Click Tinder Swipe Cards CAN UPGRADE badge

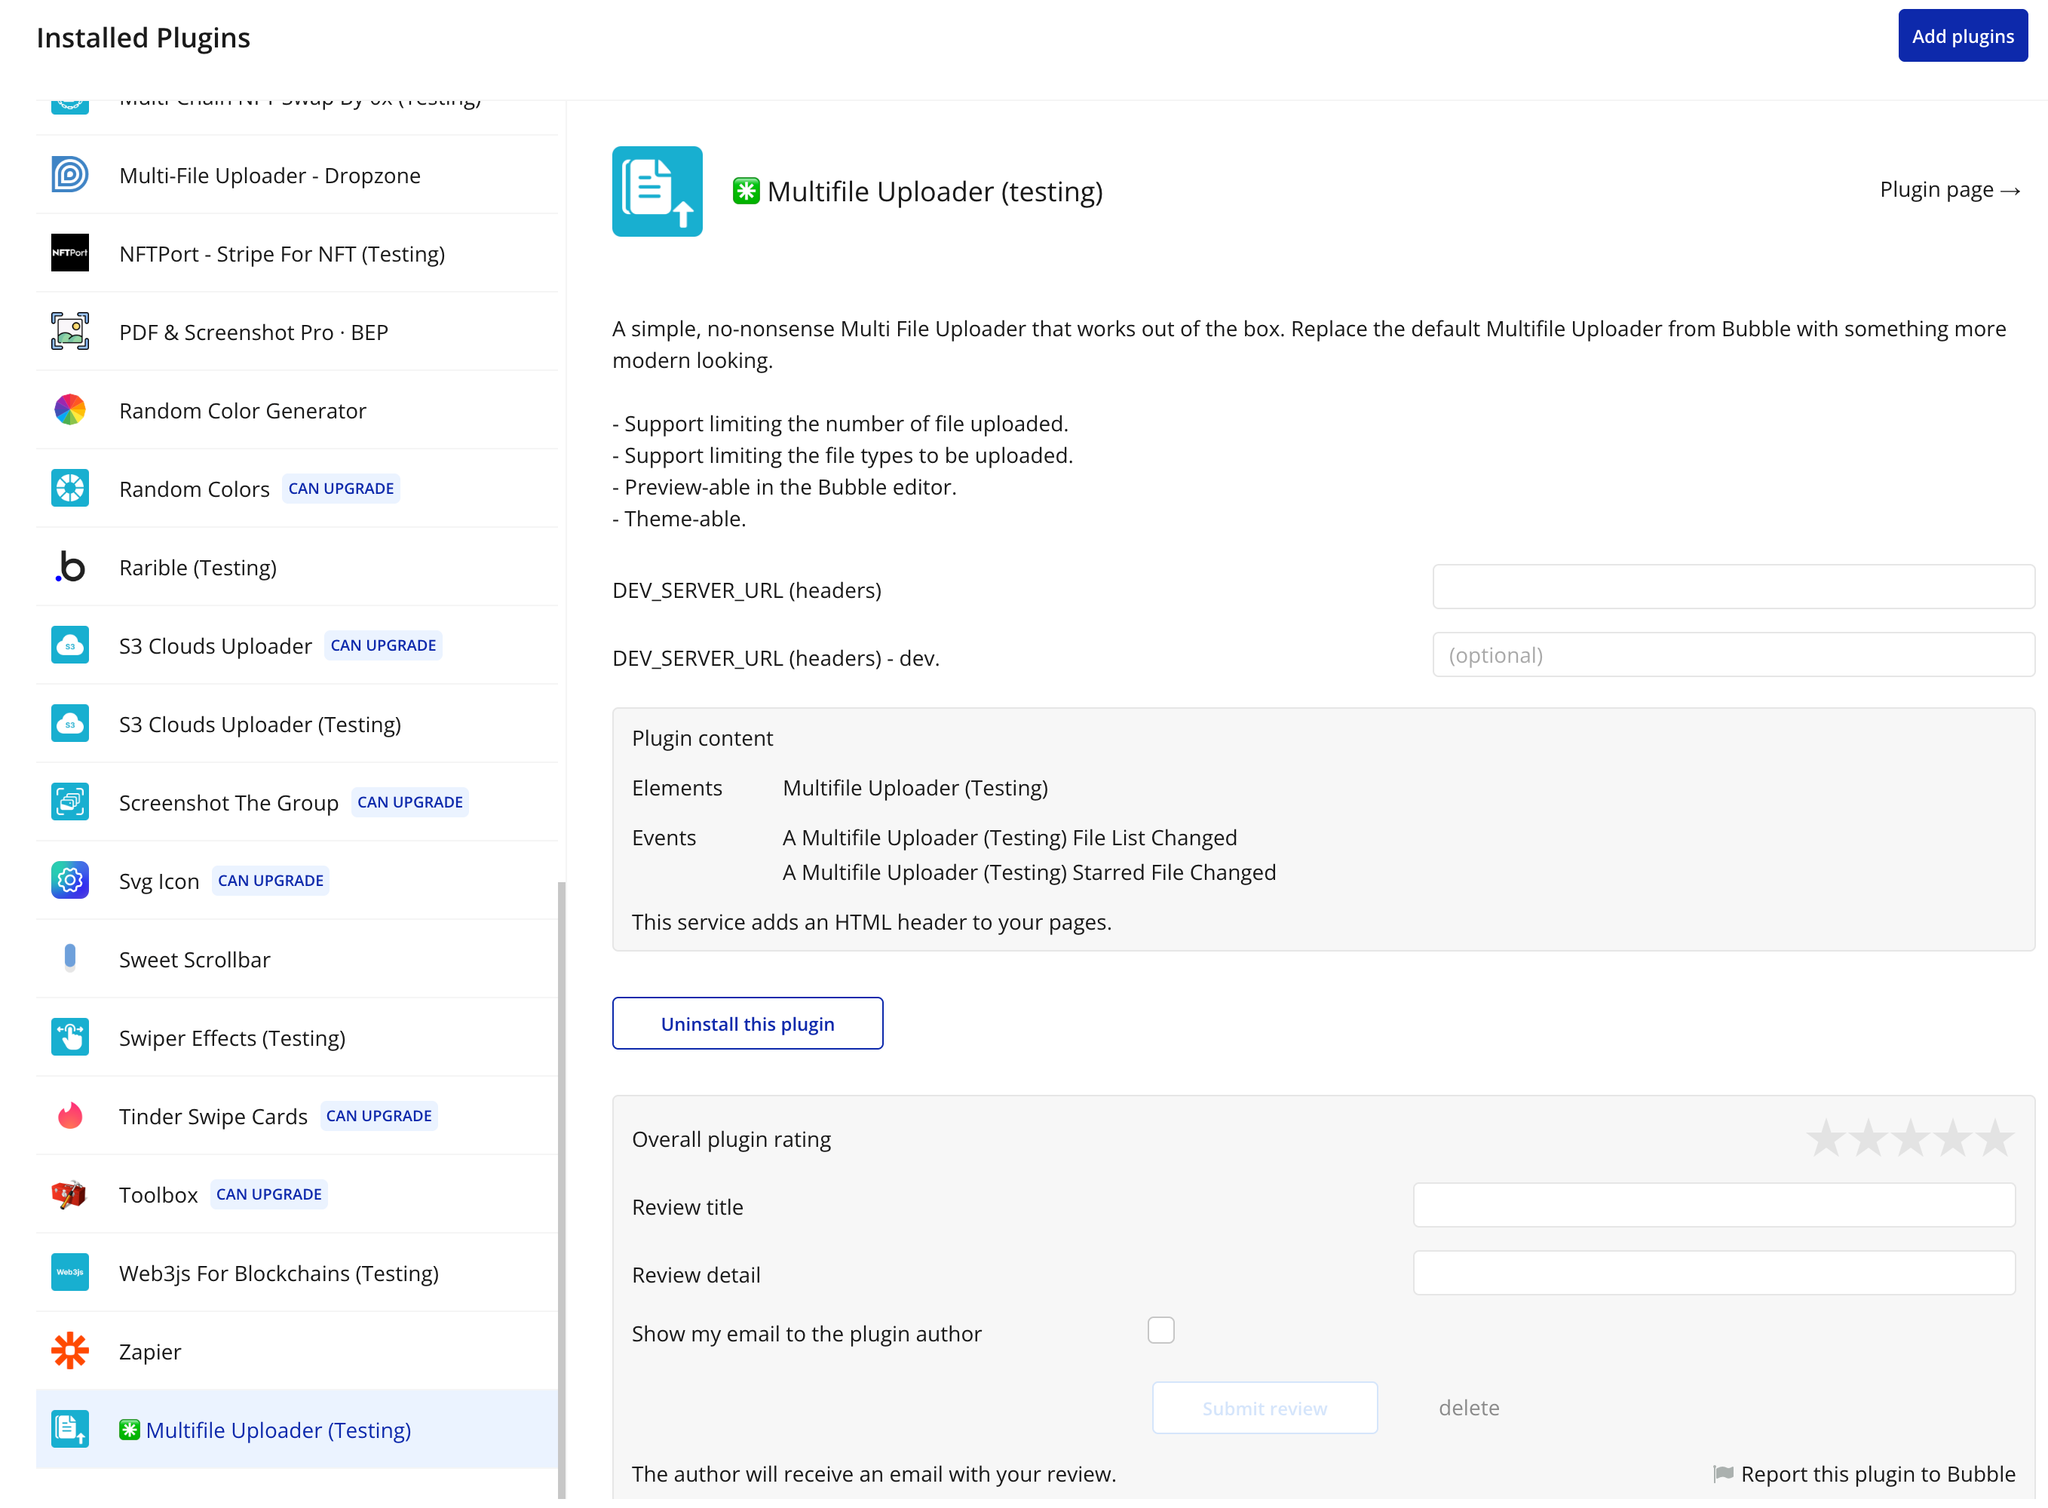[x=379, y=1115]
